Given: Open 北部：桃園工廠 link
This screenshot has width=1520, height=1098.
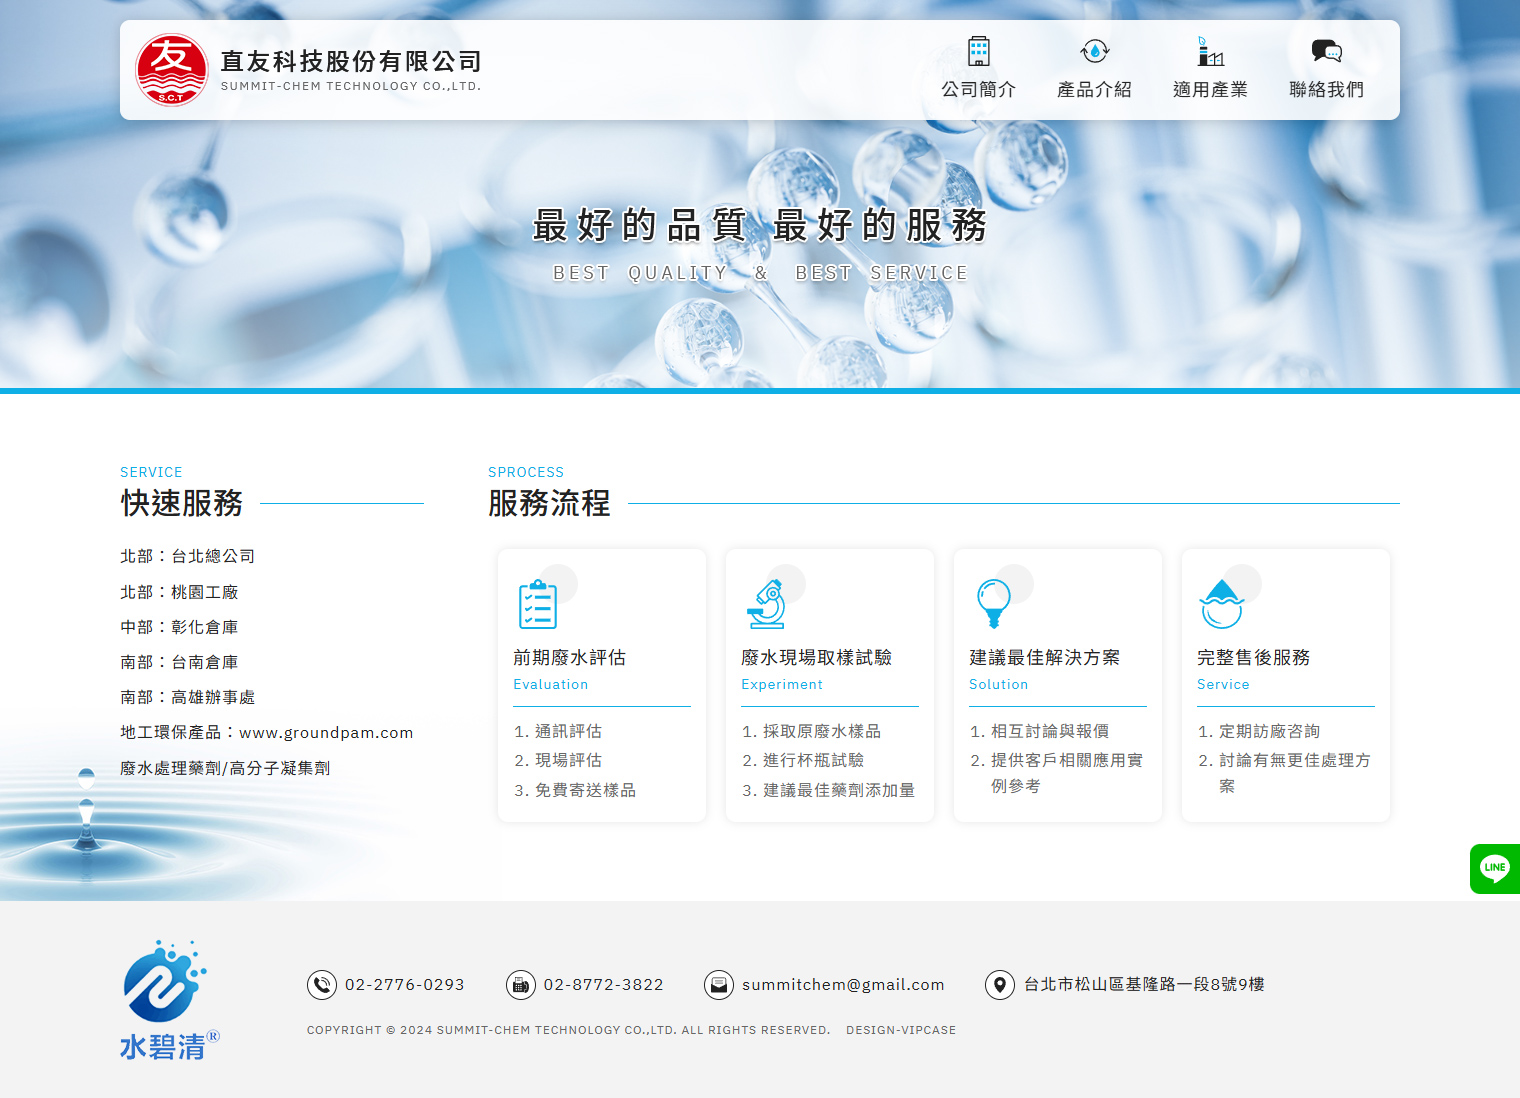Looking at the screenshot, I should tap(179, 592).
